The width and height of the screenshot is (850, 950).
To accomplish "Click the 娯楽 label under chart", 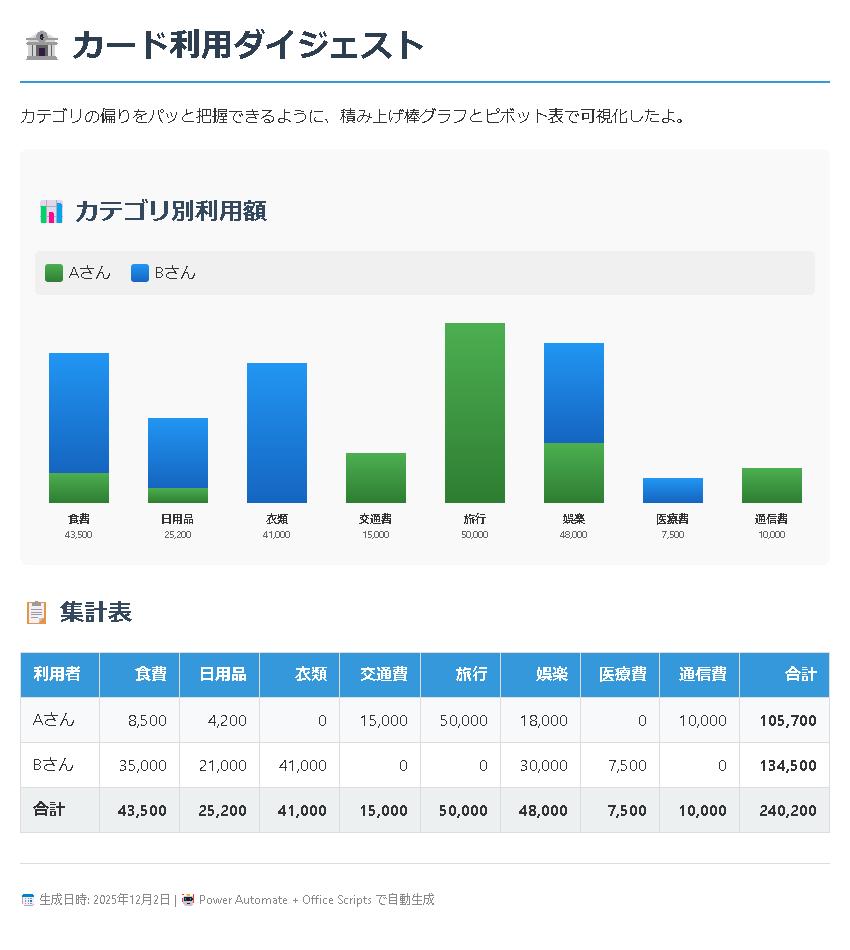I will click(574, 519).
